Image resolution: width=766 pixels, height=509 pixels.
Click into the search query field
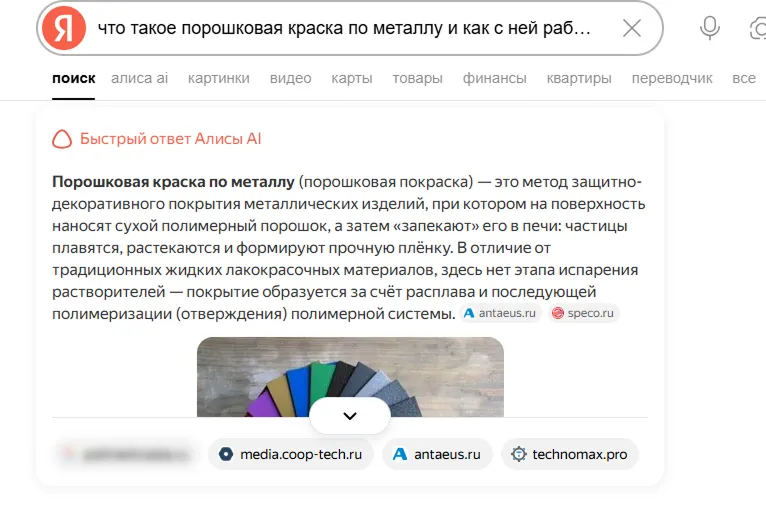[344, 28]
